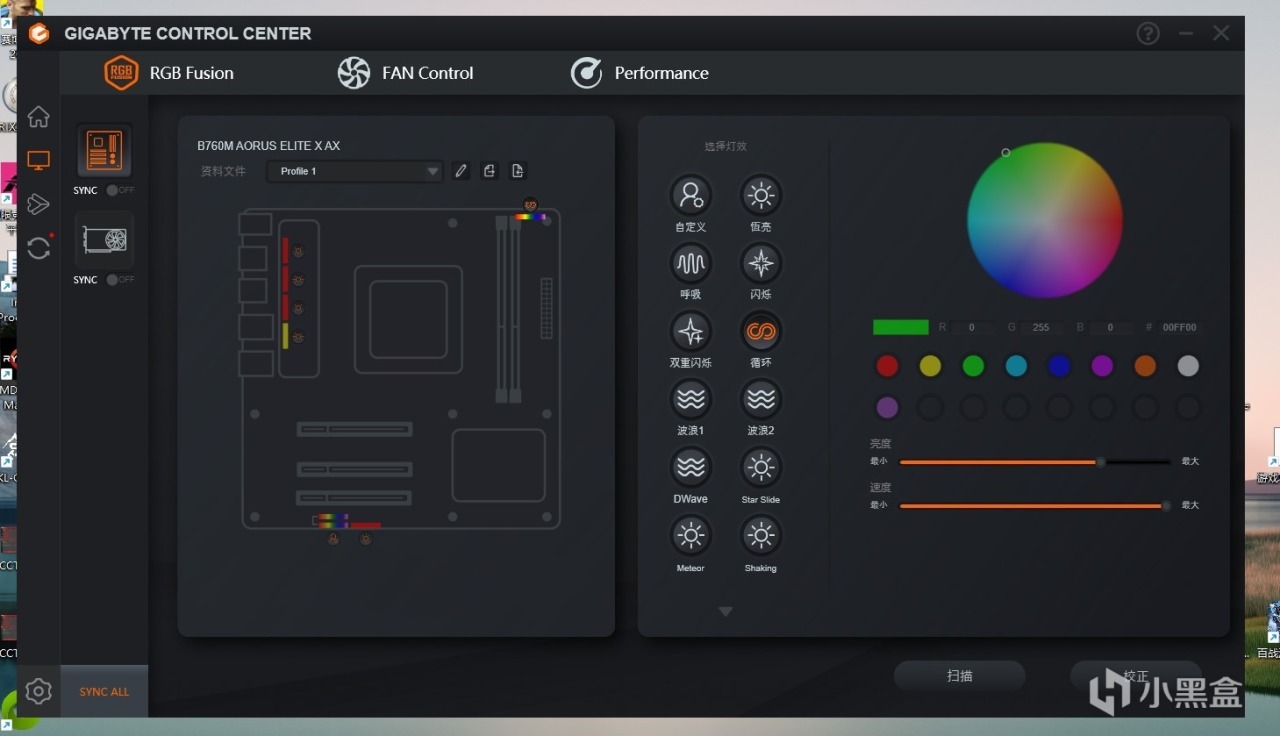This screenshot has height=736, width=1280.
Task: Open the Profile 1 dropdown
Action: 354,171
